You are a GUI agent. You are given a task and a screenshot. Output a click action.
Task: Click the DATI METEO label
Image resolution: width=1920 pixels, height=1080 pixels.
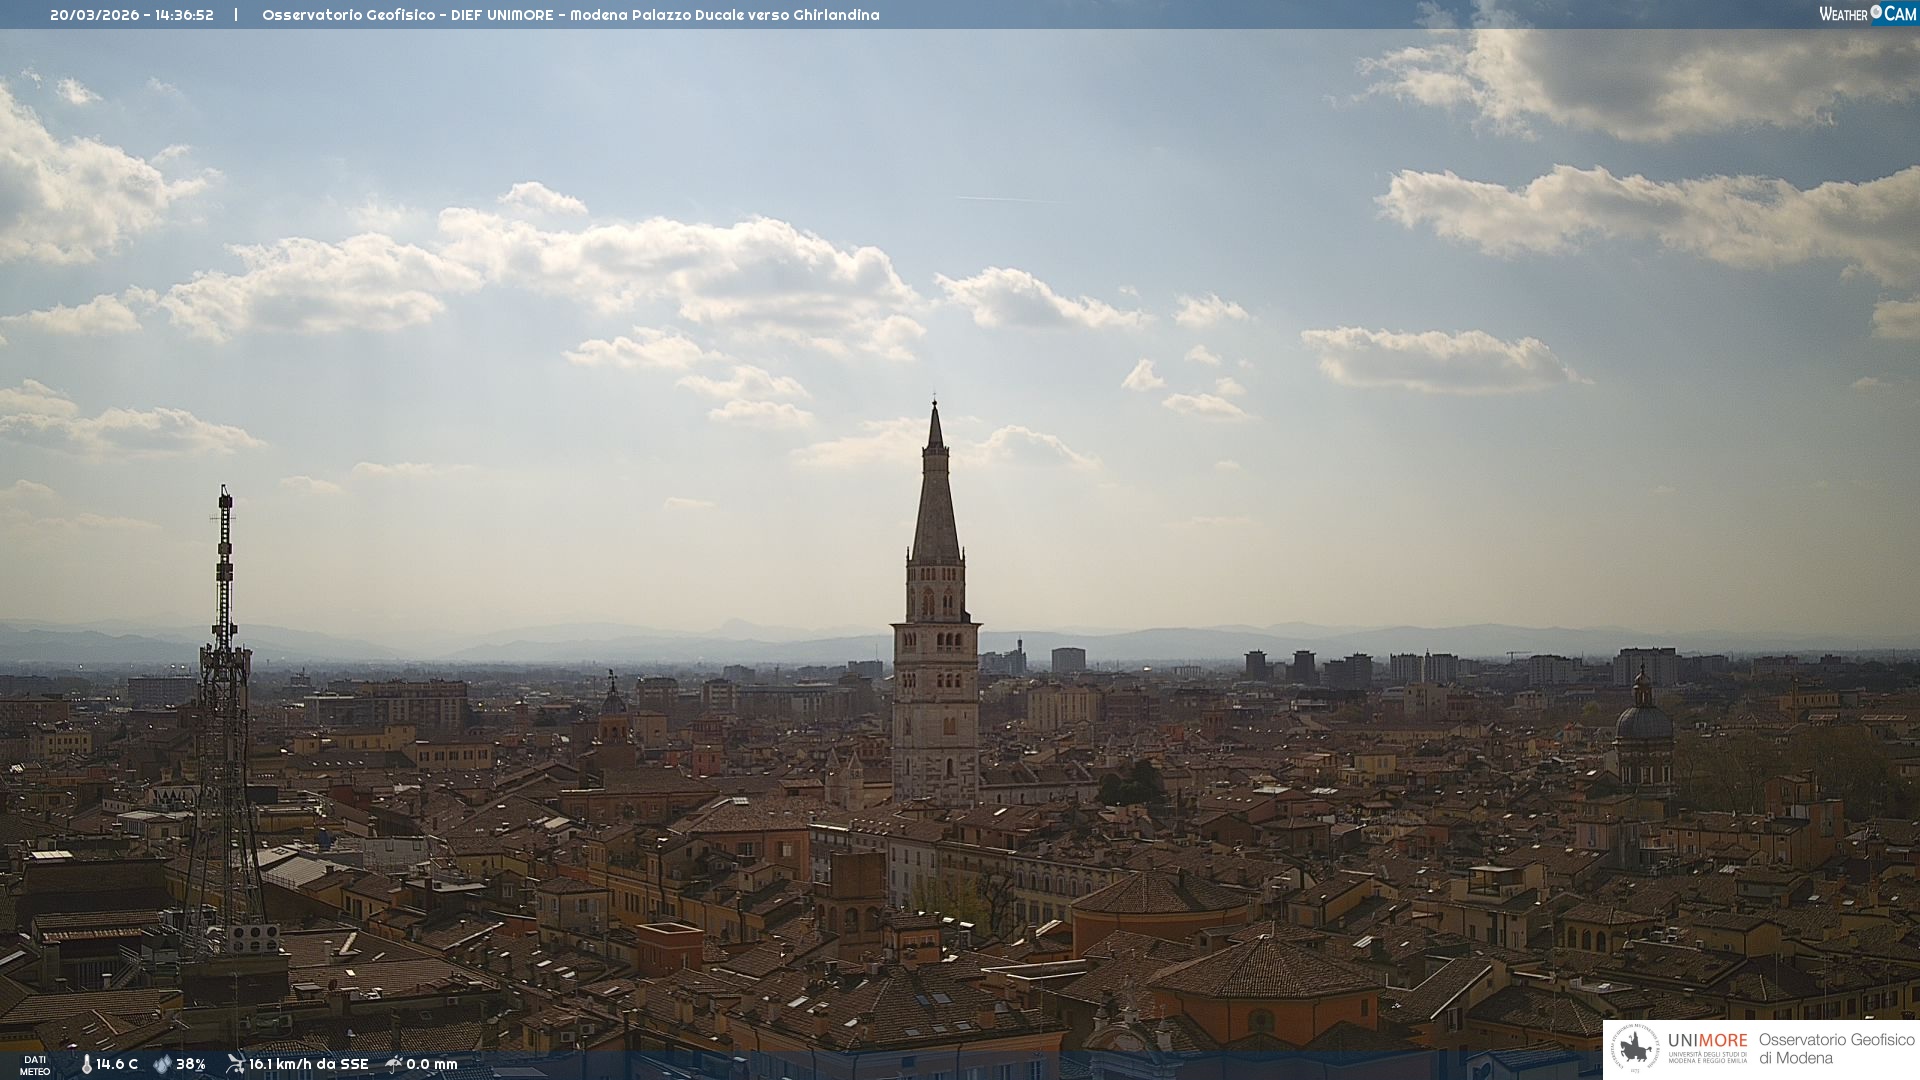click(35, 1065)
